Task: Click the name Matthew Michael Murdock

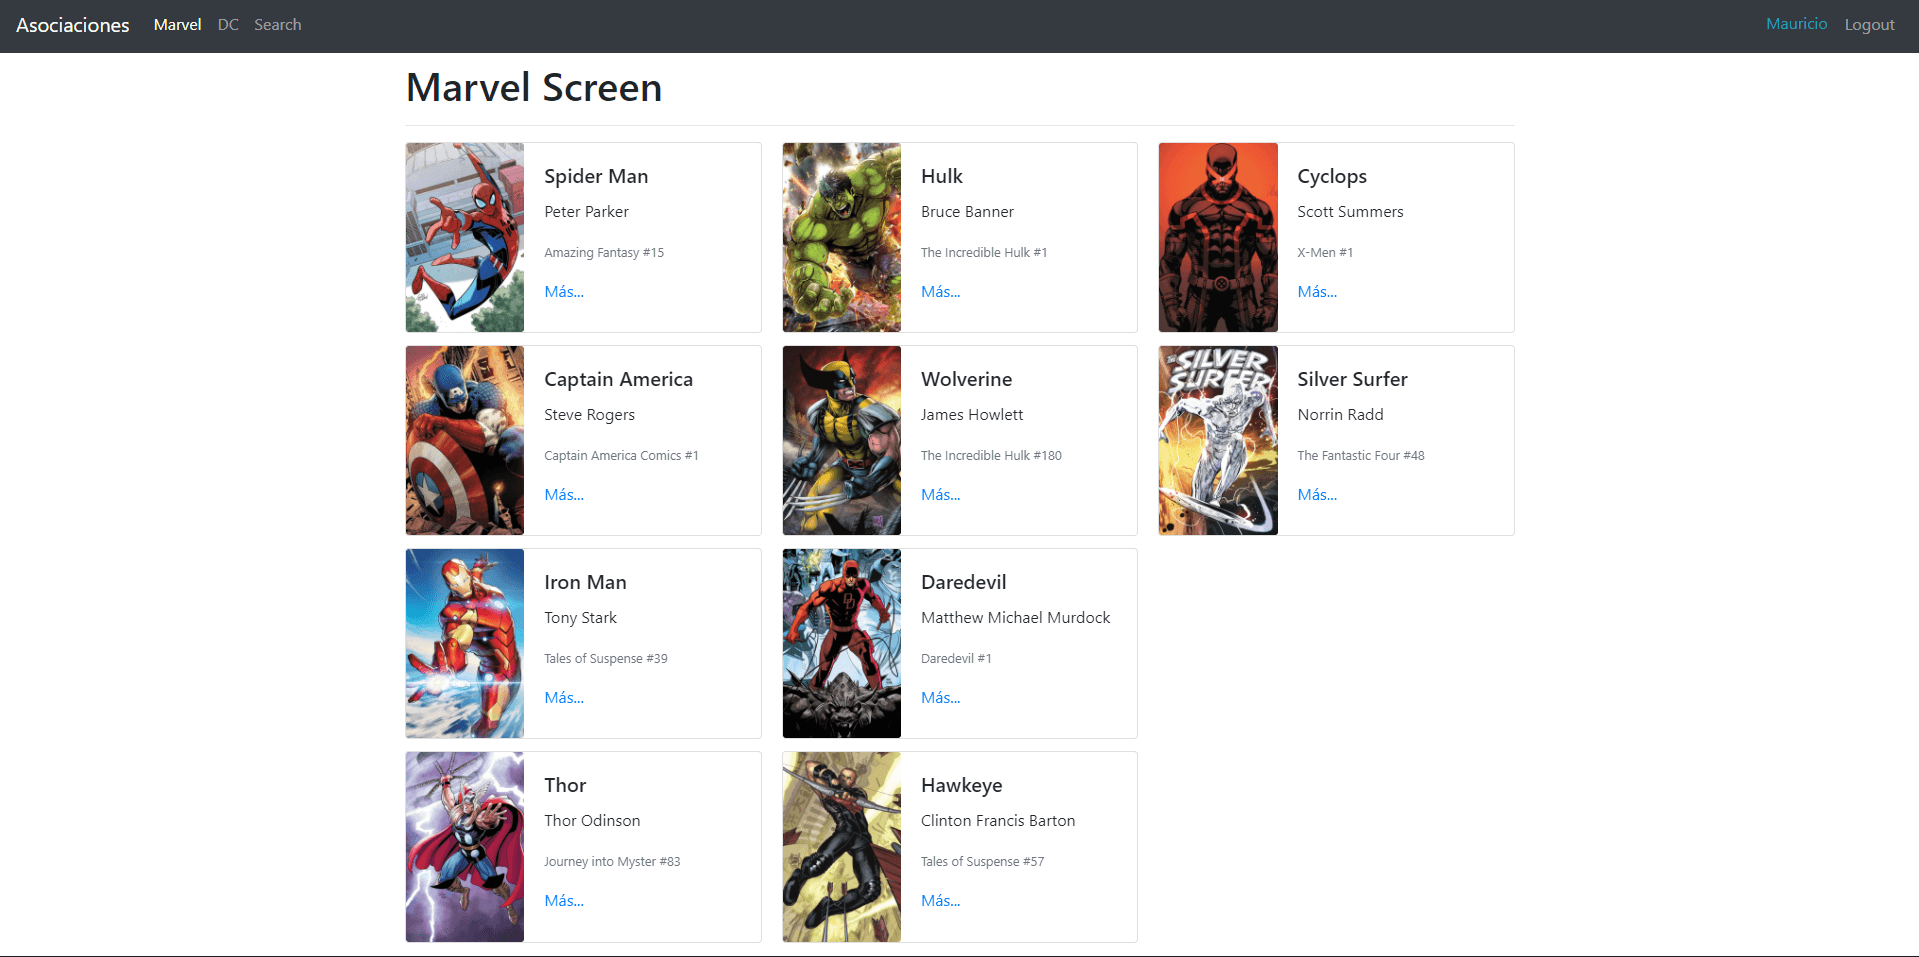Action: point(1015,618)
